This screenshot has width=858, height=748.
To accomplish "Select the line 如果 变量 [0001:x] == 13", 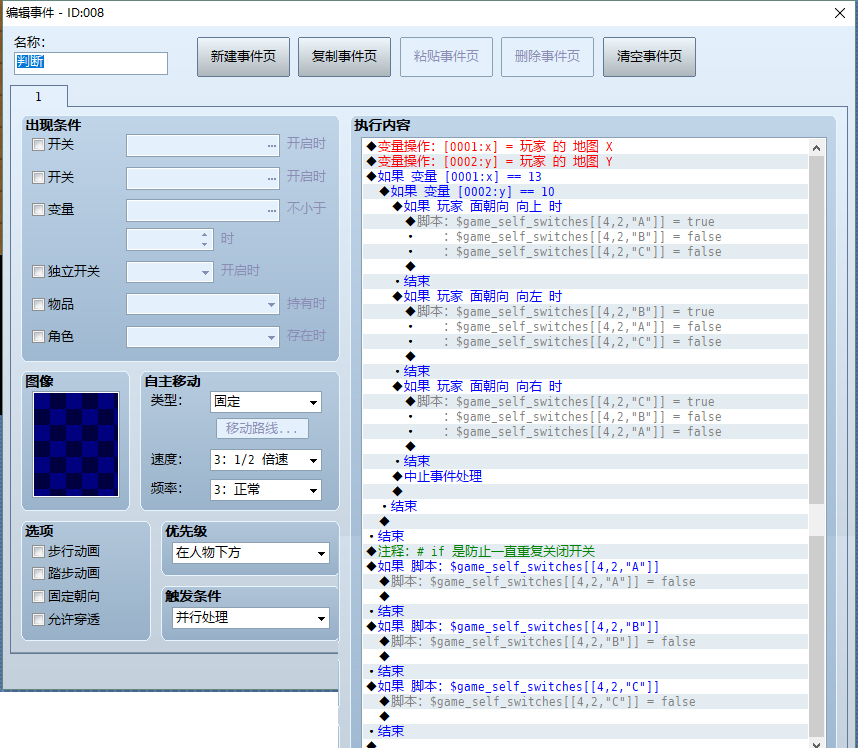I will coord(585,177).
